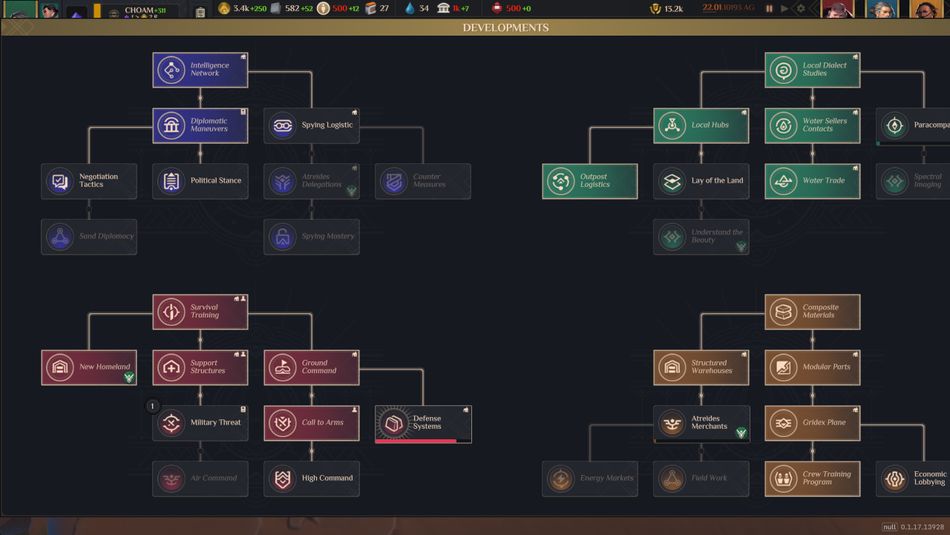Choose the Lay of the Land development
The height and width of the screenshot is (535, 950).
[701, 181]
